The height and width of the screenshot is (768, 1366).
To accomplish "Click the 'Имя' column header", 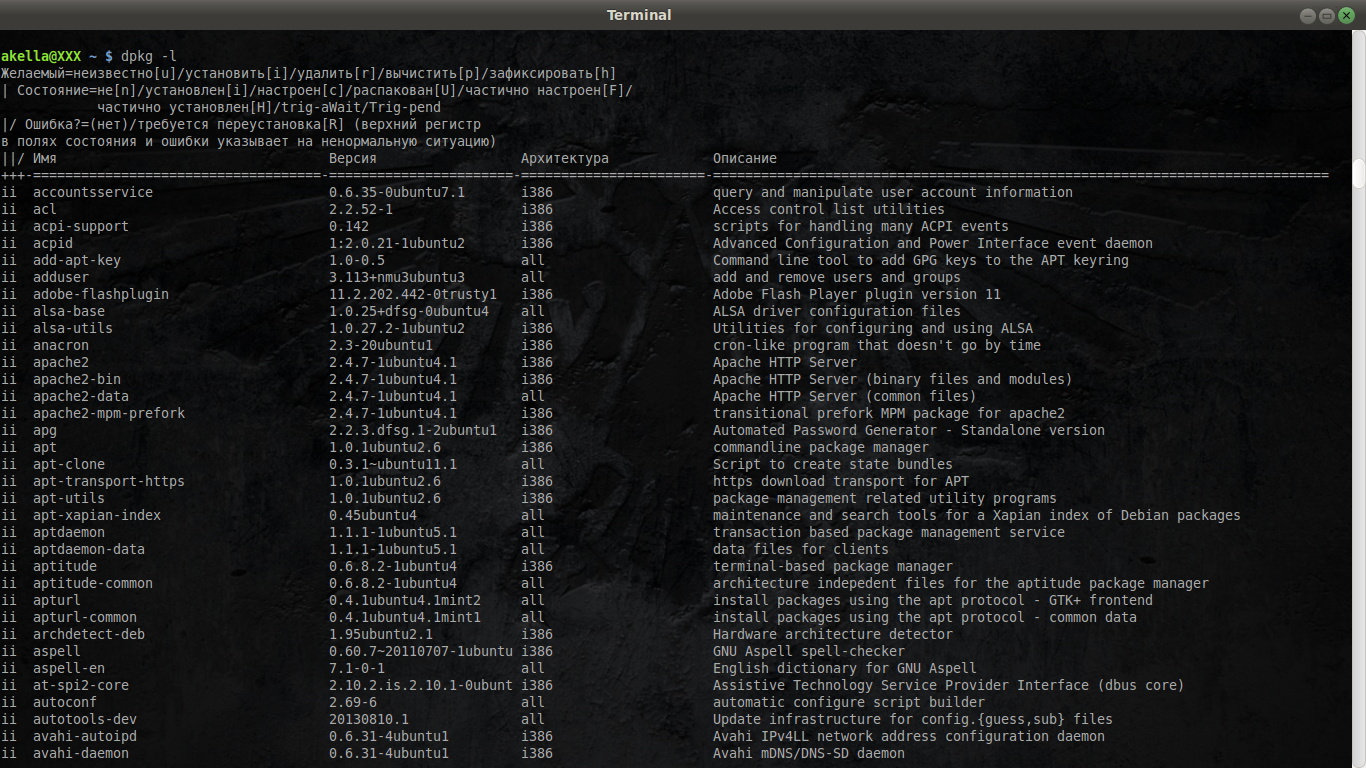I will tap(45, 158).
